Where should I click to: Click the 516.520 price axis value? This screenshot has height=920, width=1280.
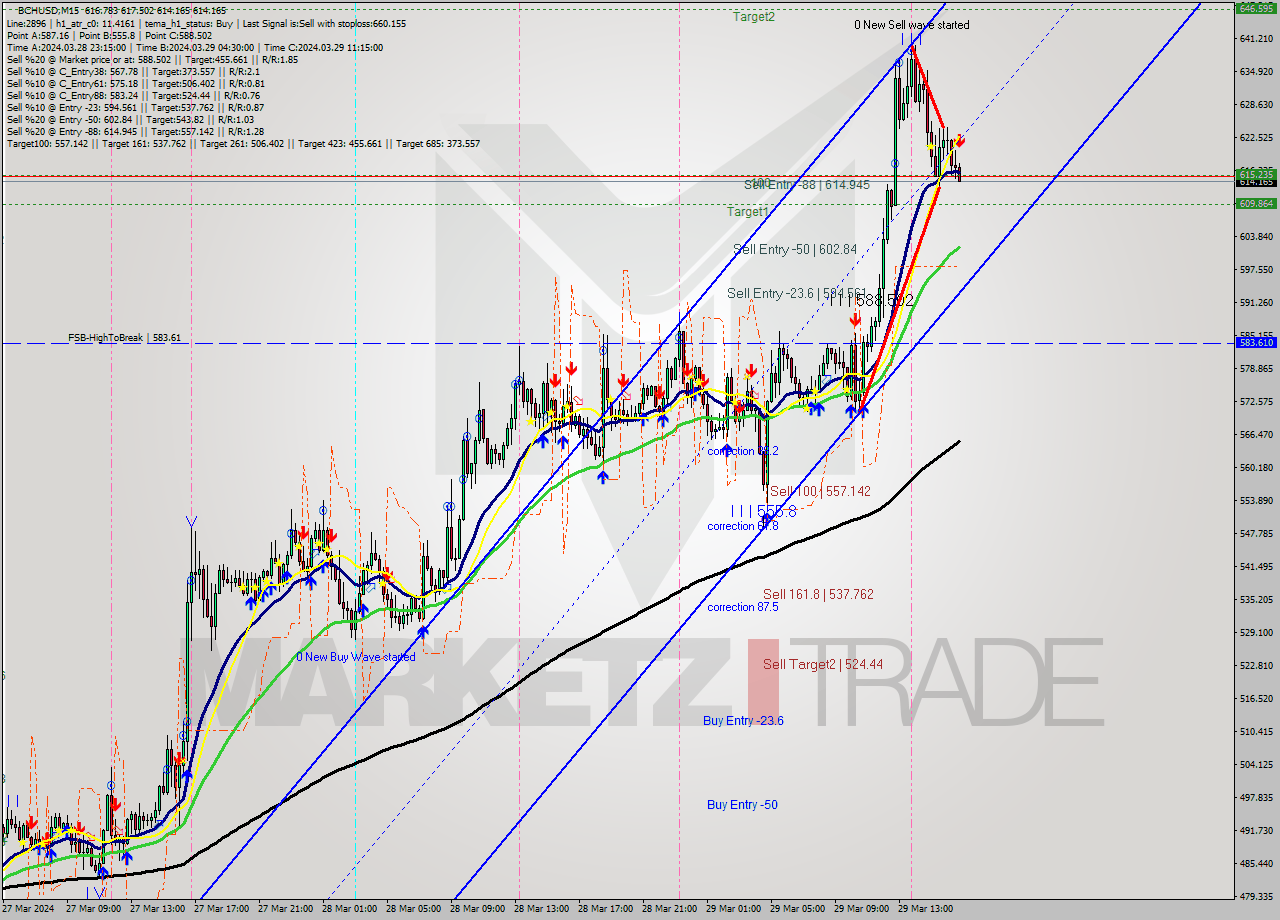(1256, 698)
